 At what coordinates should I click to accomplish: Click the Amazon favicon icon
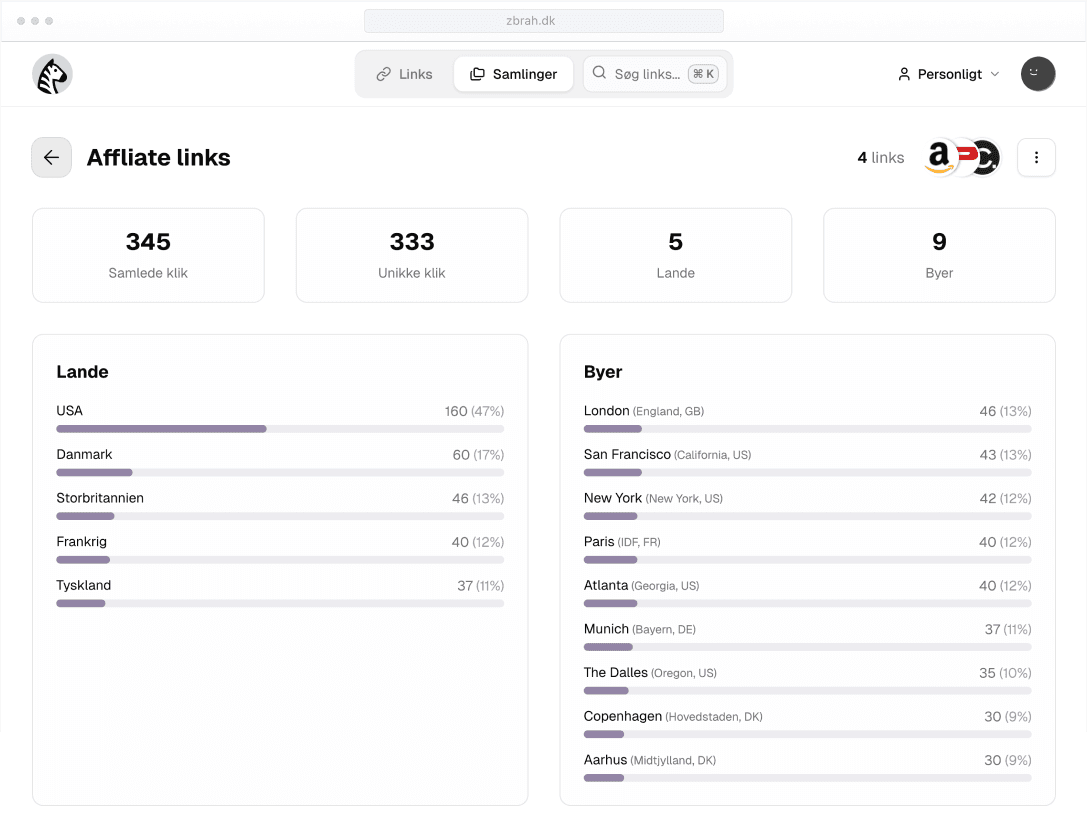pyautogui.click(x=938, y=158)
